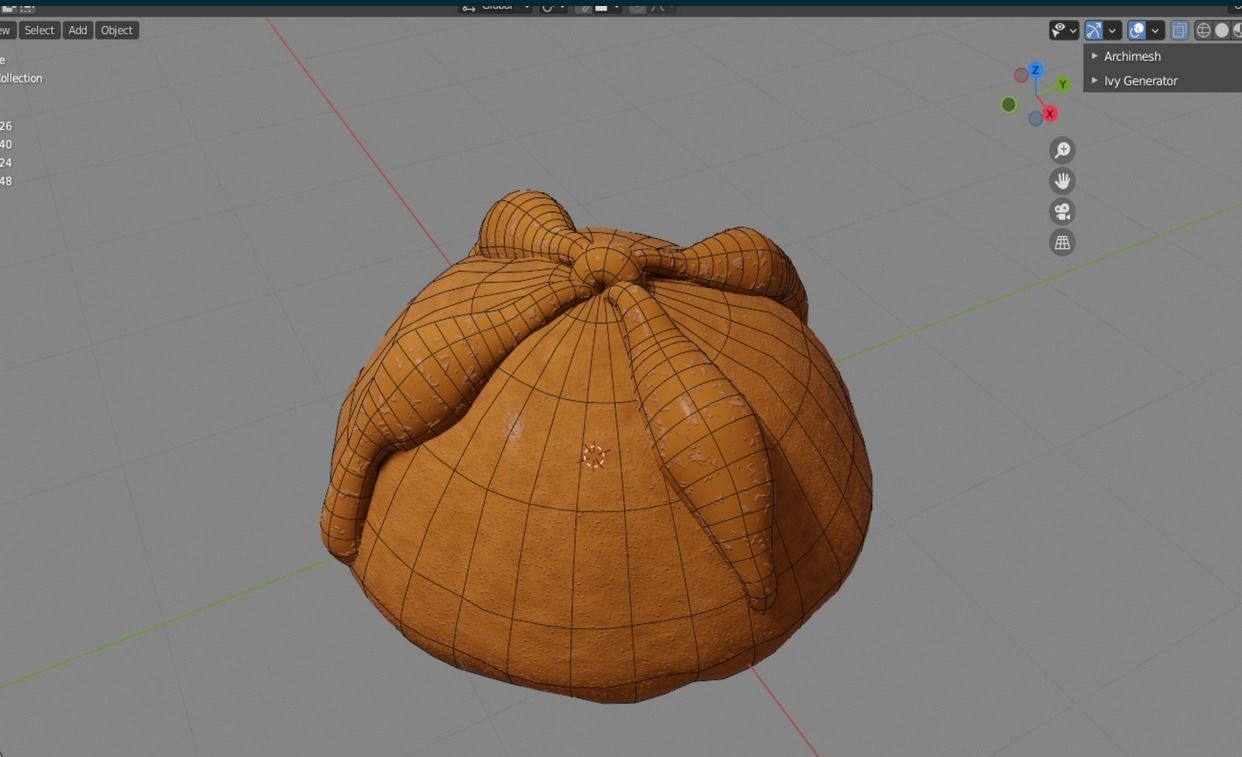Screen dimensions: 1242x757
Task: Open the Object menu
Action: pyautogui.click(x=116, y=30)
